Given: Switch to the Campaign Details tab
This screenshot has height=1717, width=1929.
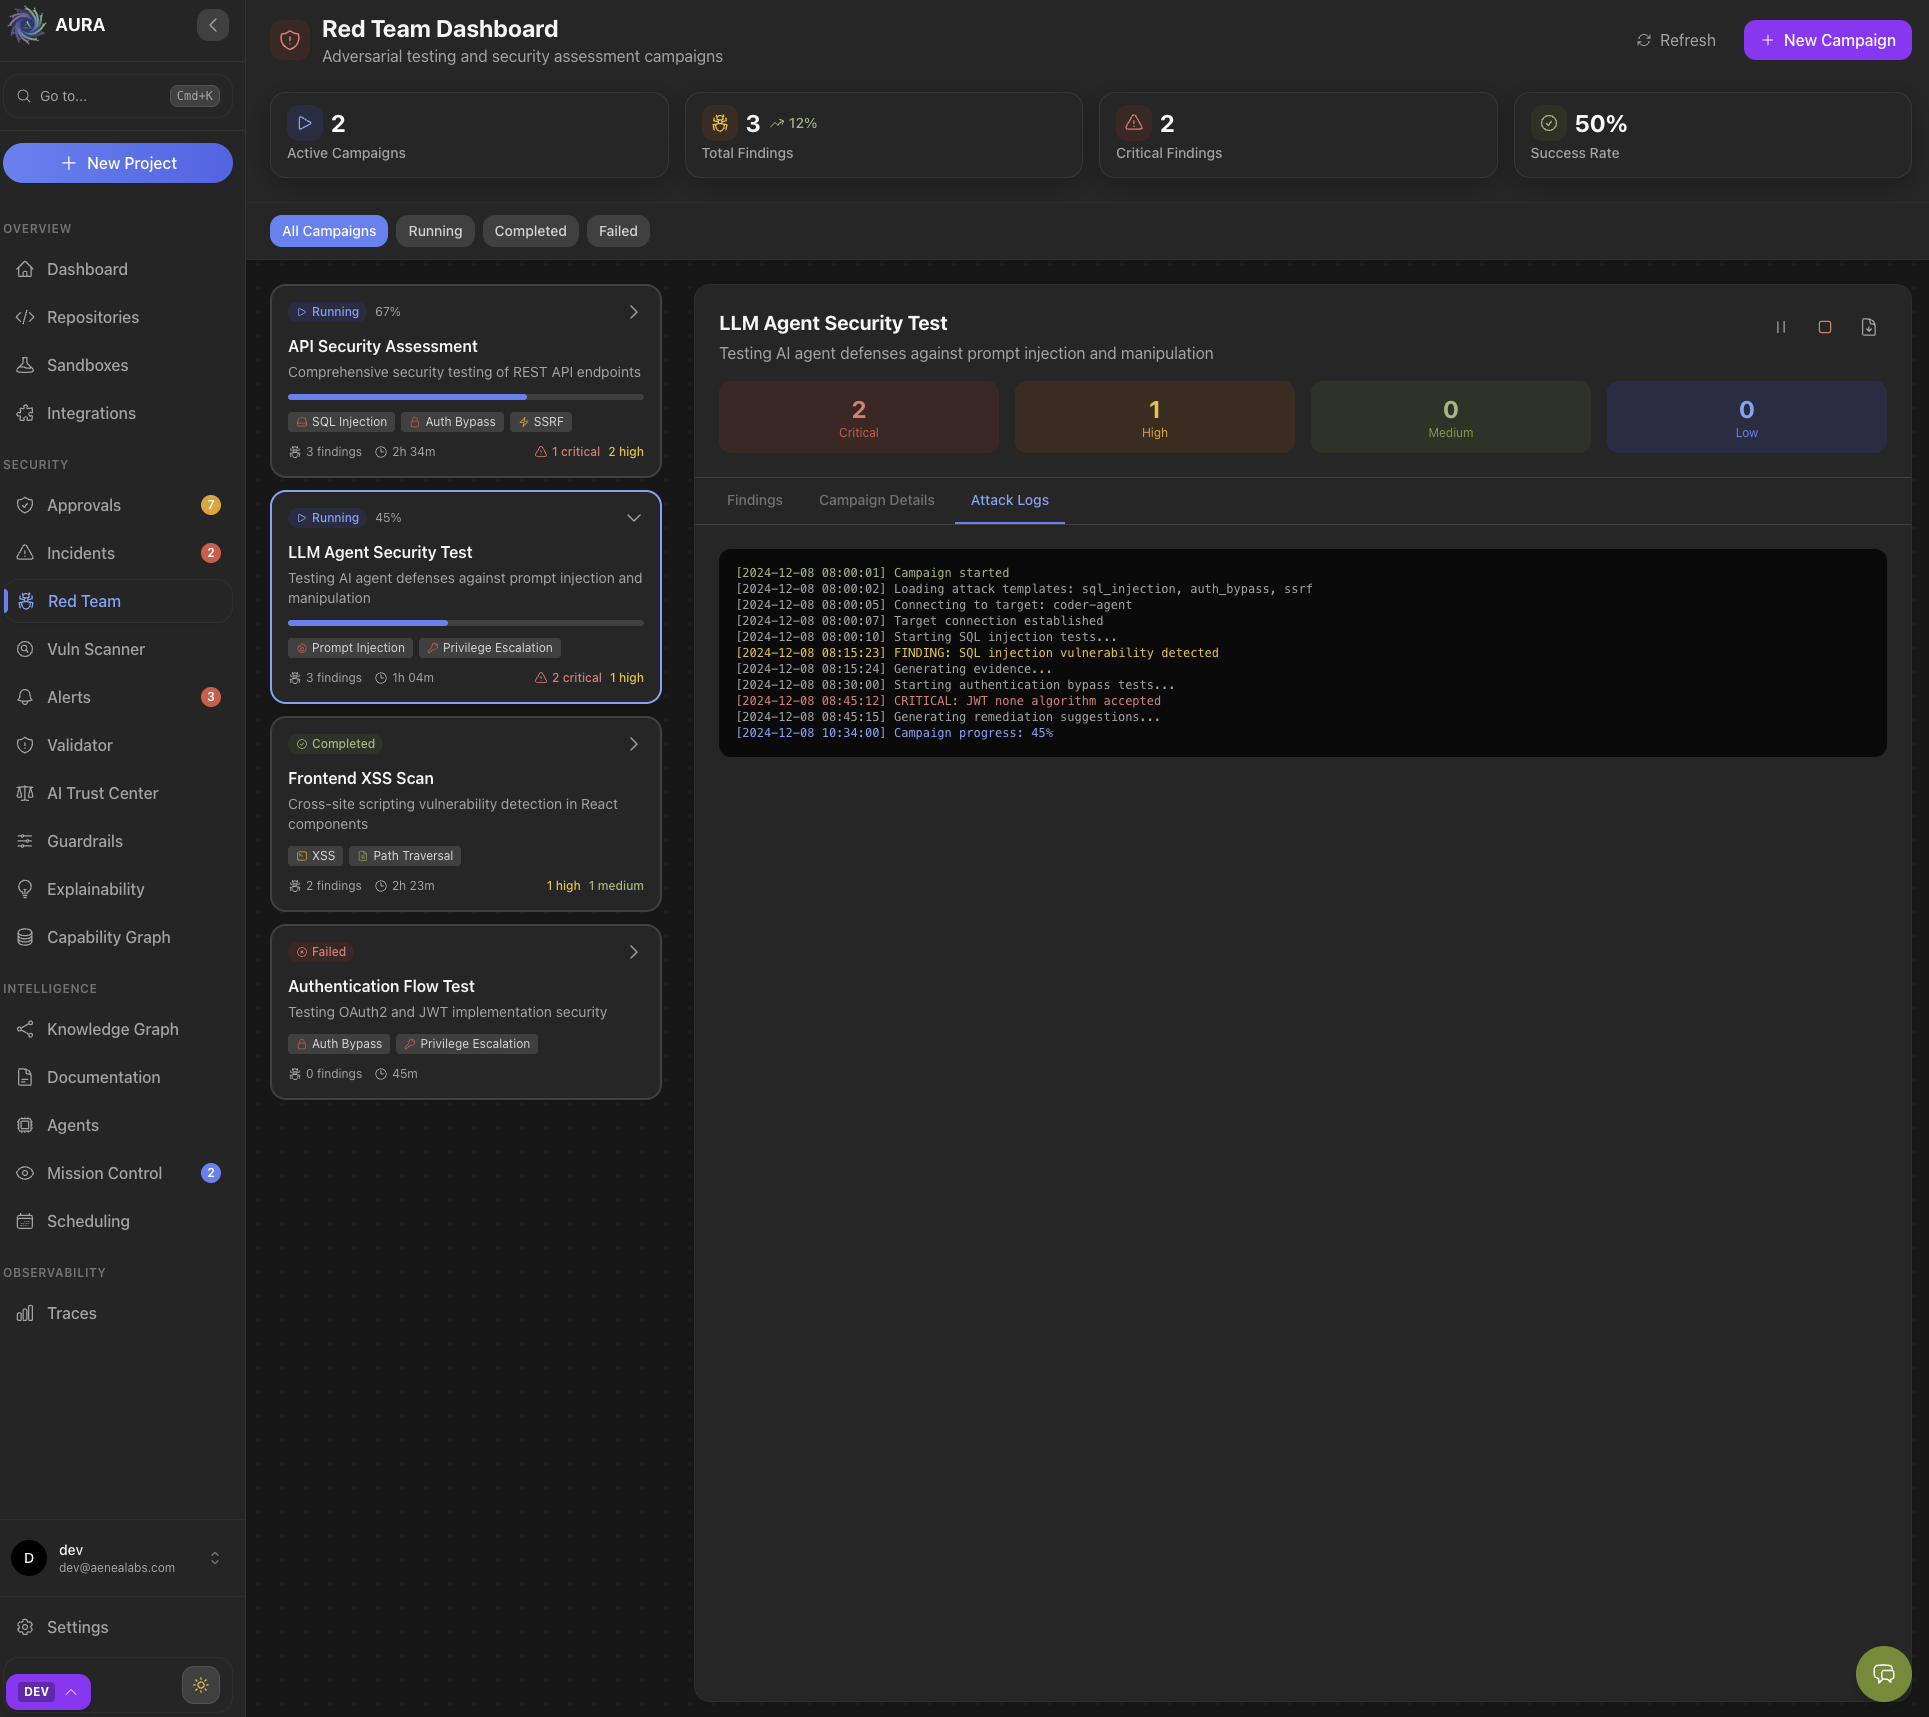Looking at the screenshot, I should [x=877, y=500].
